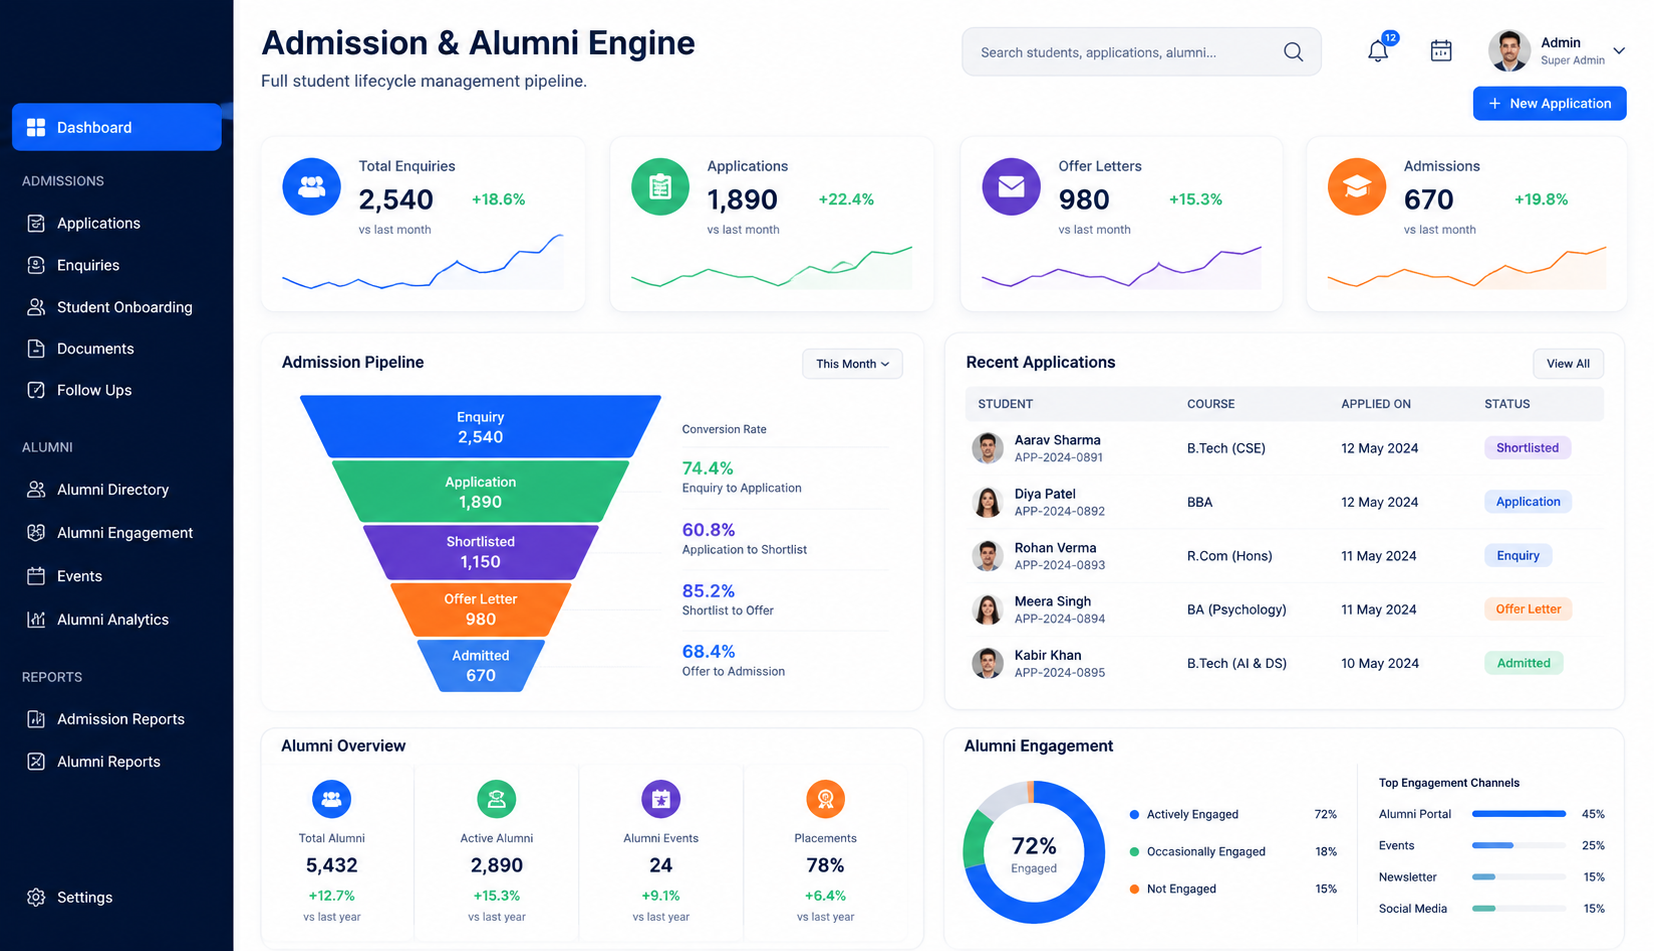Click the Application funnel stage

point(480,492)
